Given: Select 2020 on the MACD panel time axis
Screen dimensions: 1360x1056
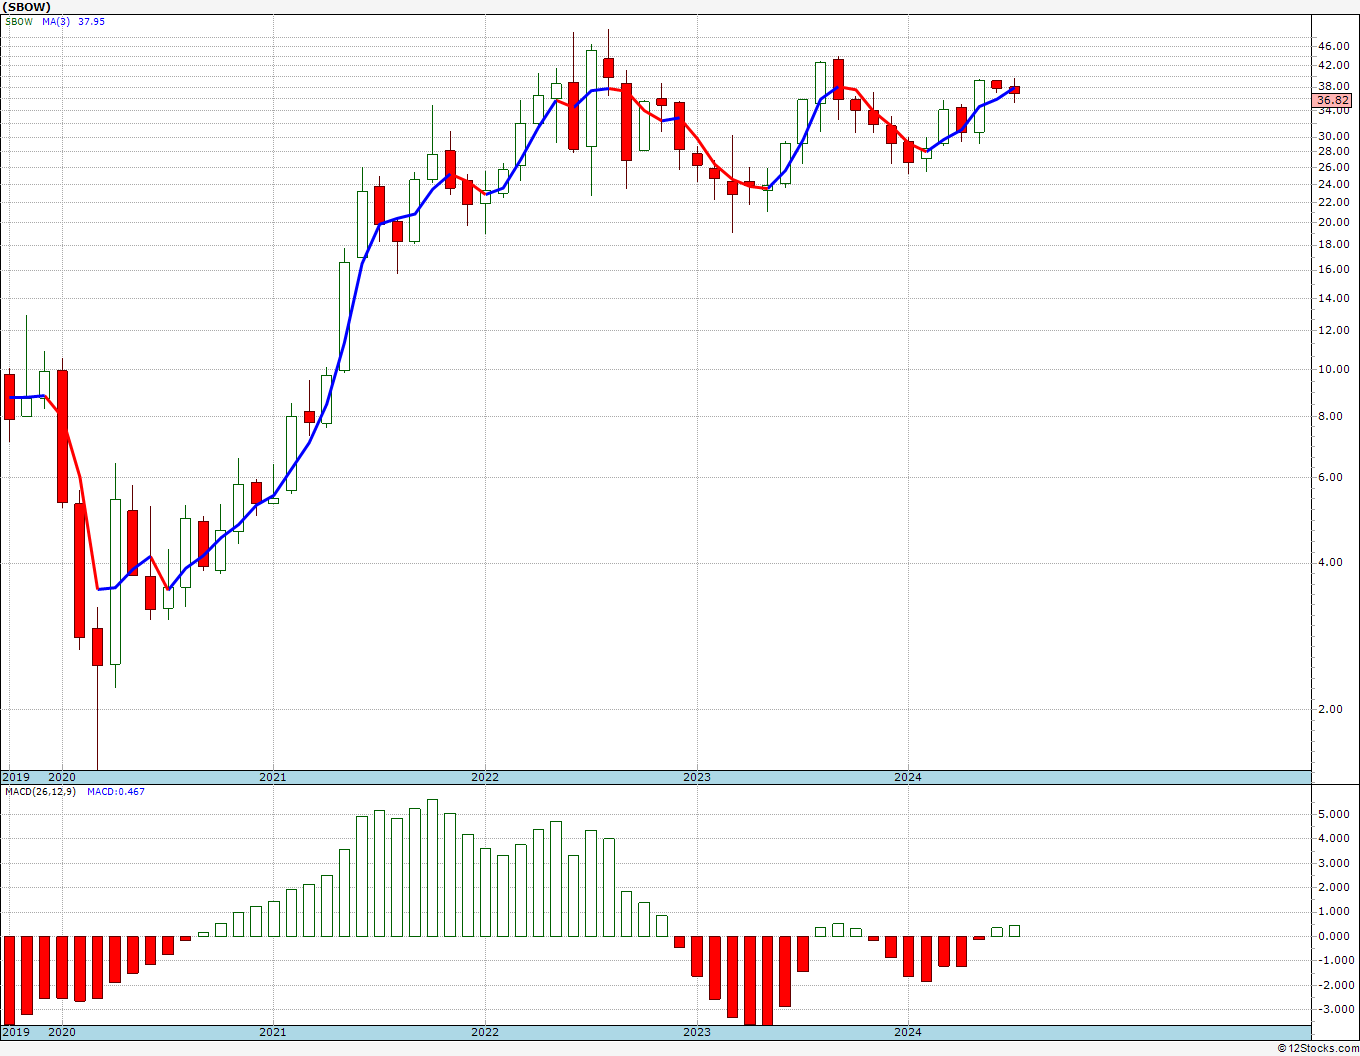Looking at the screenshot, I should click(x=62, y=1032).
